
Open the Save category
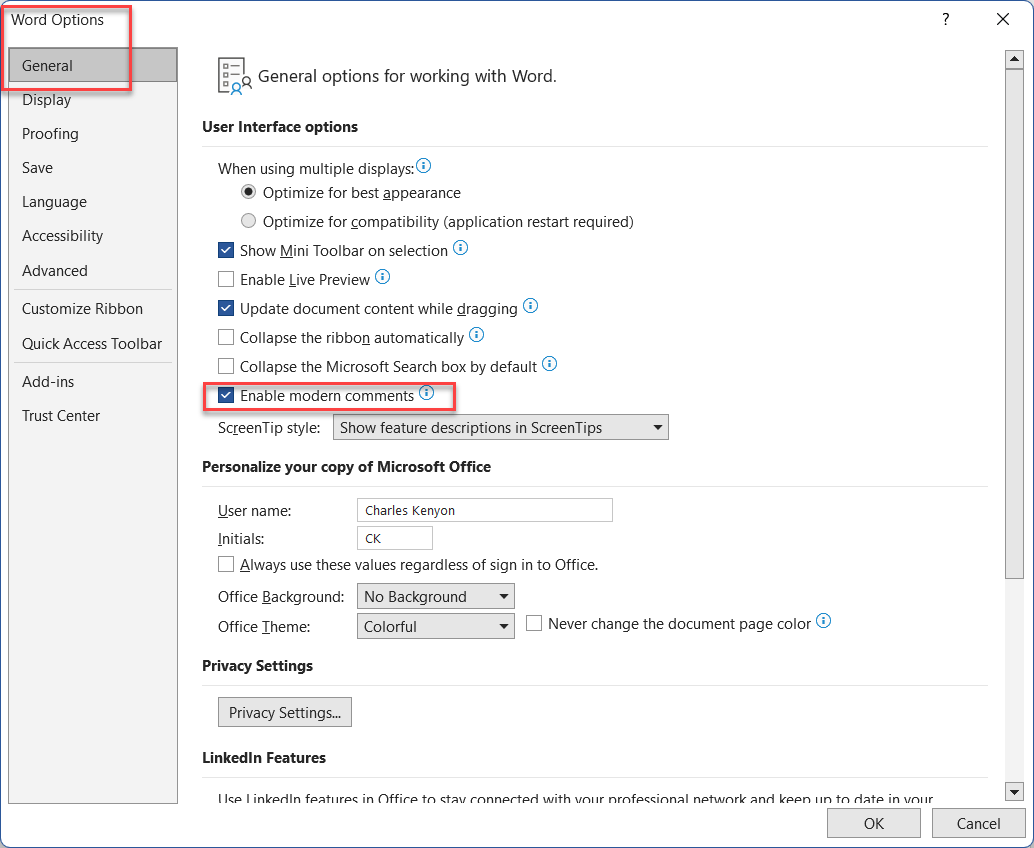coord(93,167)
